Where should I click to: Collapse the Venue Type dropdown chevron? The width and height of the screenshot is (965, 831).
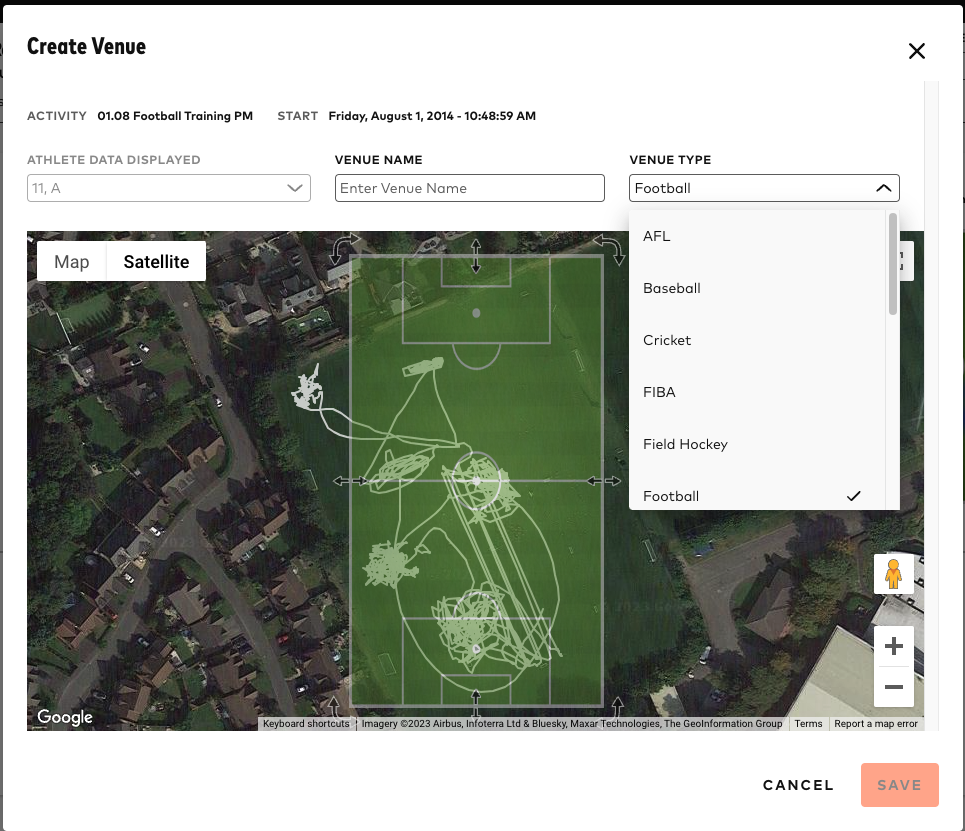point(884,188)
